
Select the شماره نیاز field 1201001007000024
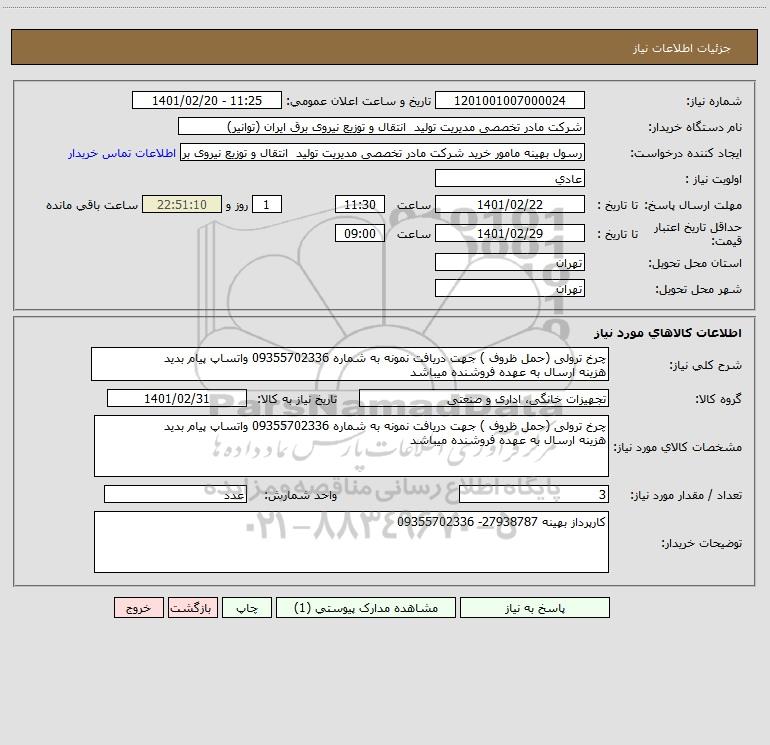[x=510, y=100]
